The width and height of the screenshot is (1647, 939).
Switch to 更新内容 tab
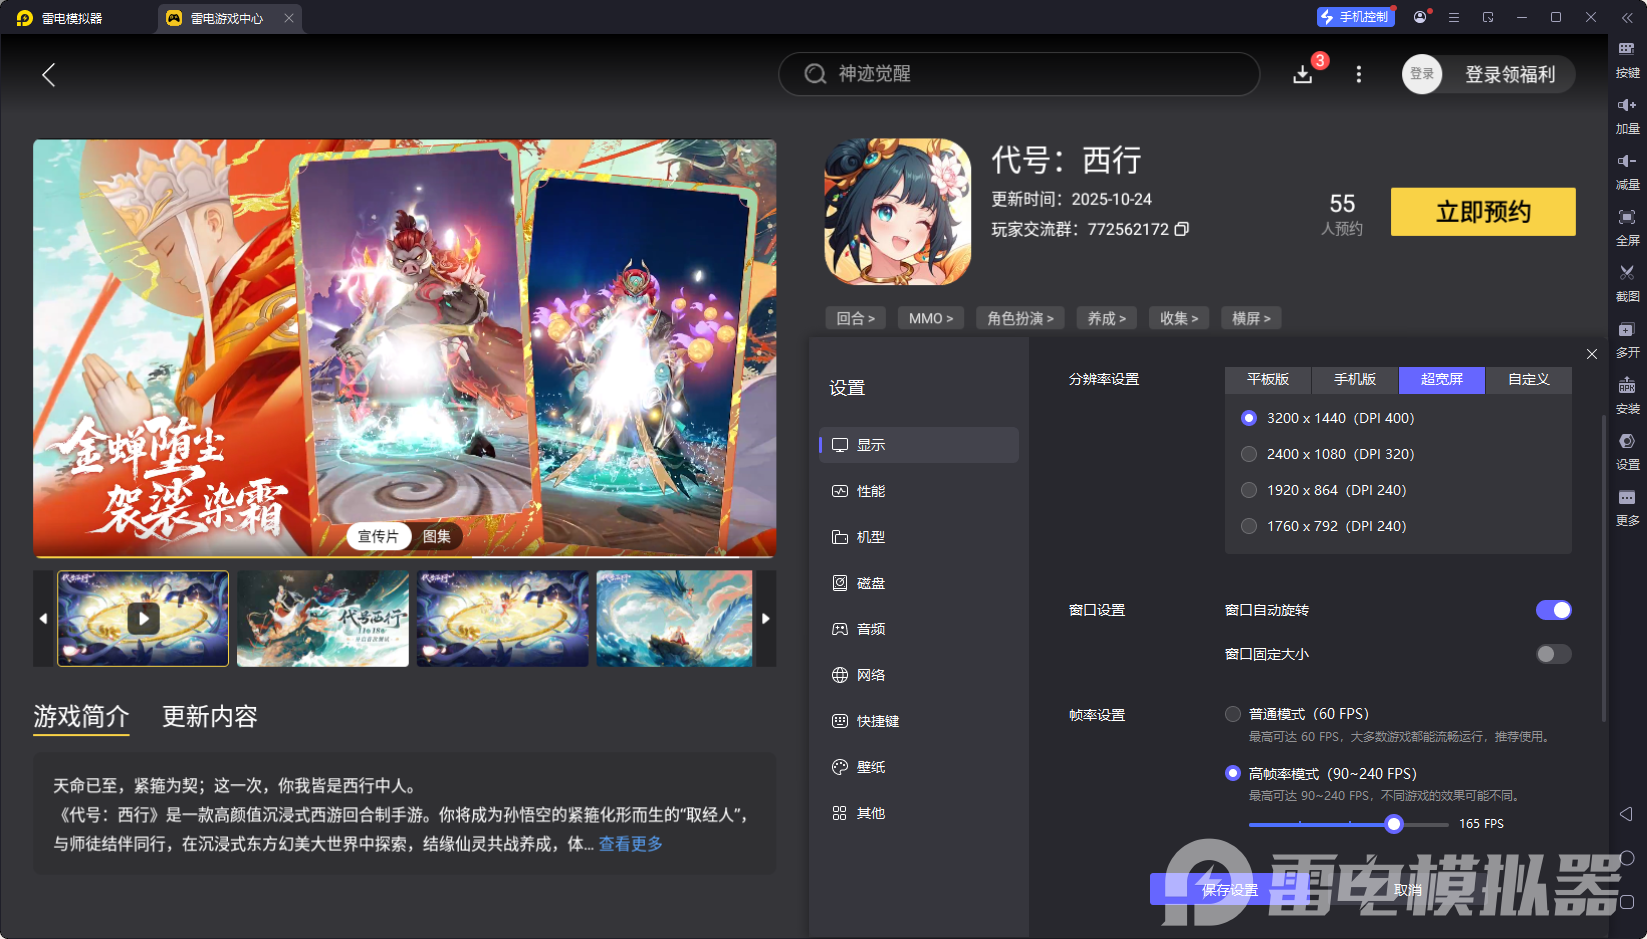[210, 717]
